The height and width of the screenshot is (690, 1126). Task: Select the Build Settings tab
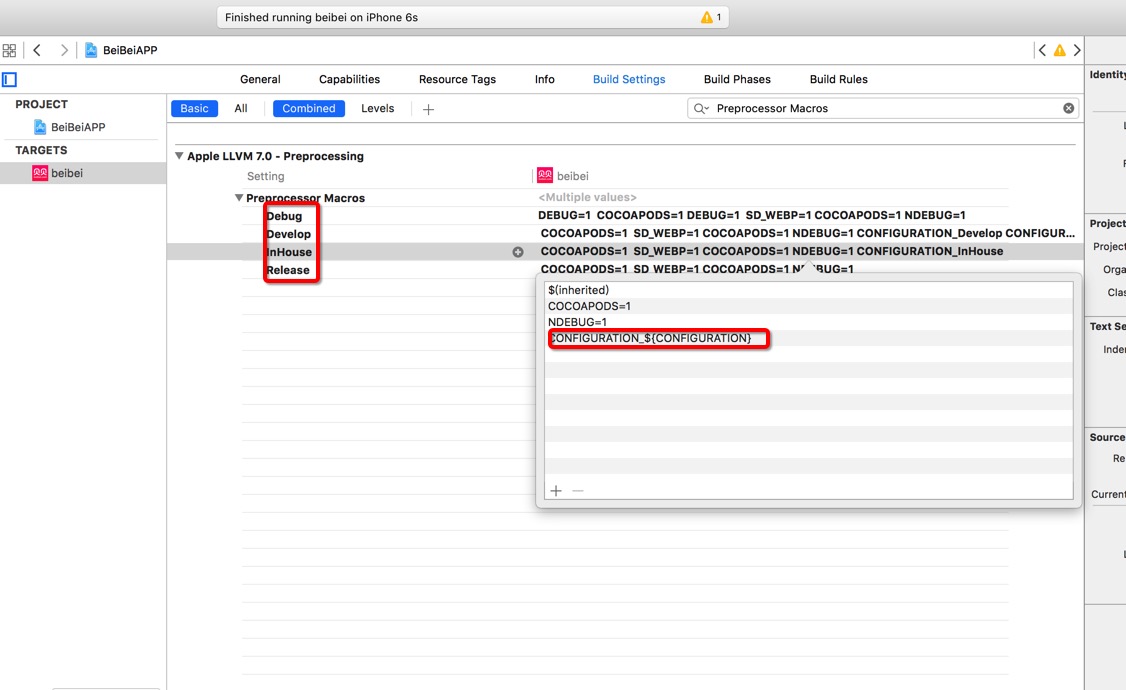click(x=629, y=80)
